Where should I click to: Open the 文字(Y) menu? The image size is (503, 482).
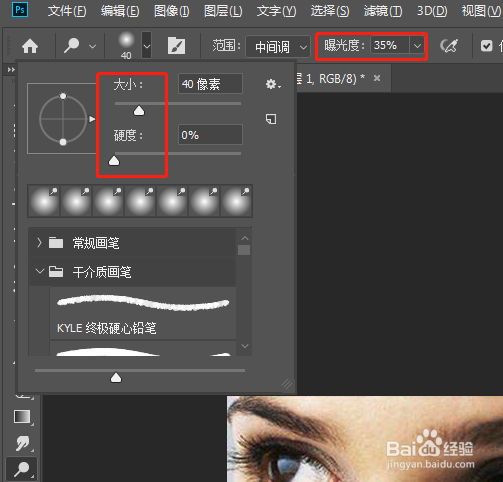(276, 11)
